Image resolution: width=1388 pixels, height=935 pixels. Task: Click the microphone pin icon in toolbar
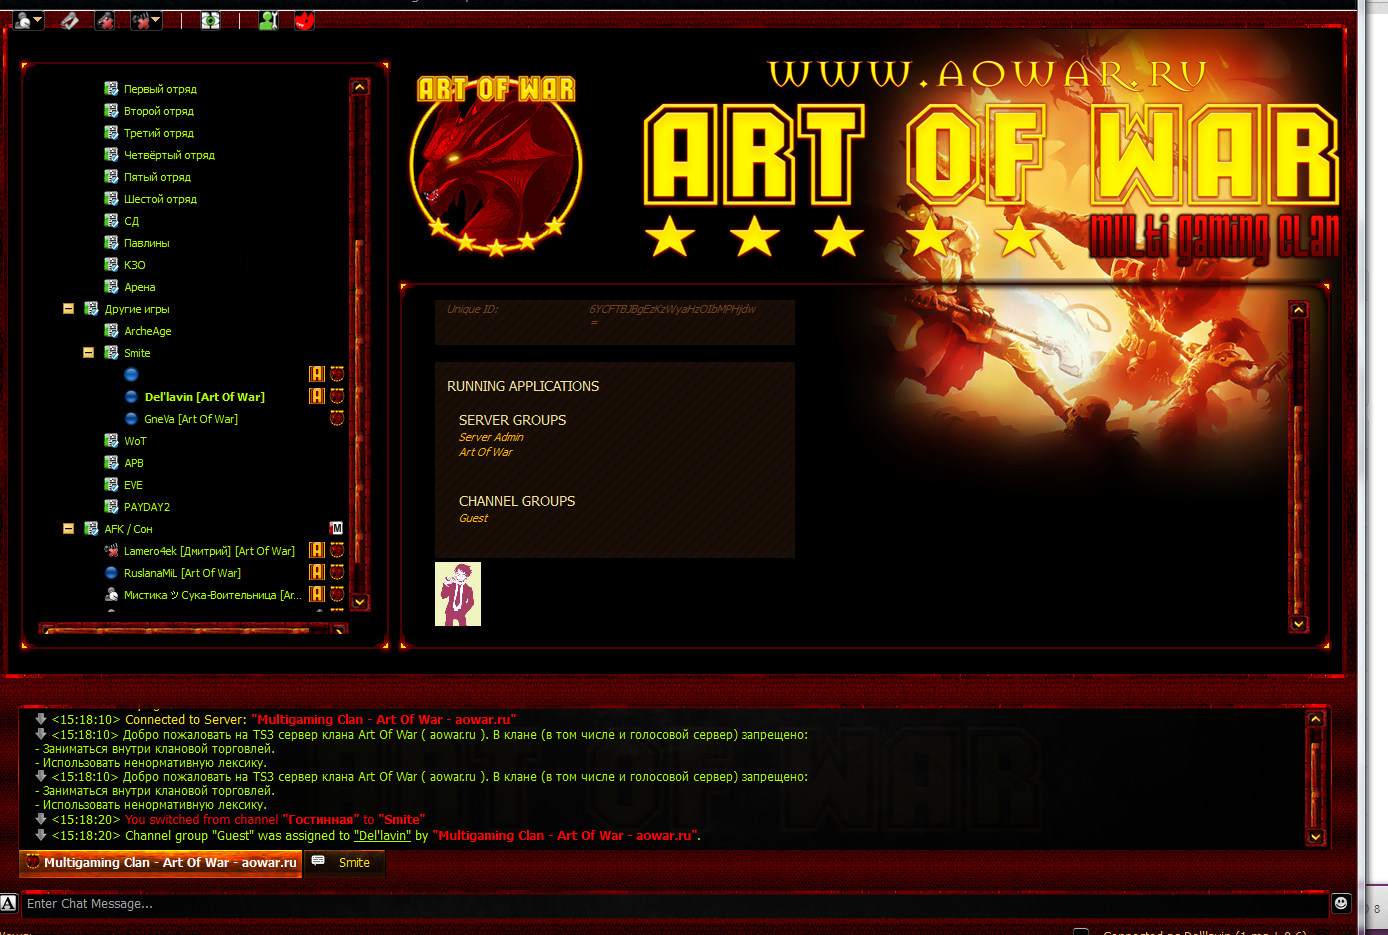point(69,20)
